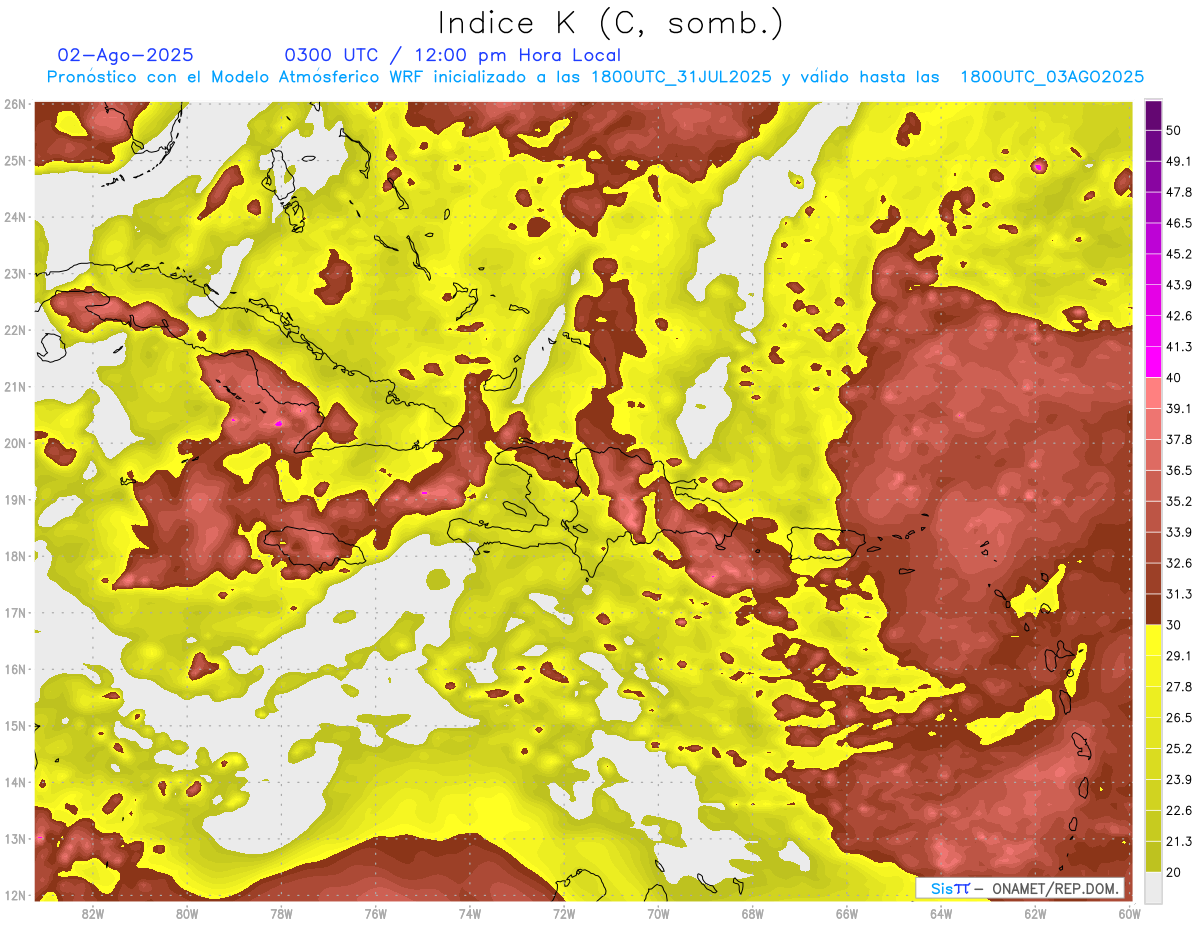Pick the dark purple swatch above 50 on the scale

[1153, 115]
